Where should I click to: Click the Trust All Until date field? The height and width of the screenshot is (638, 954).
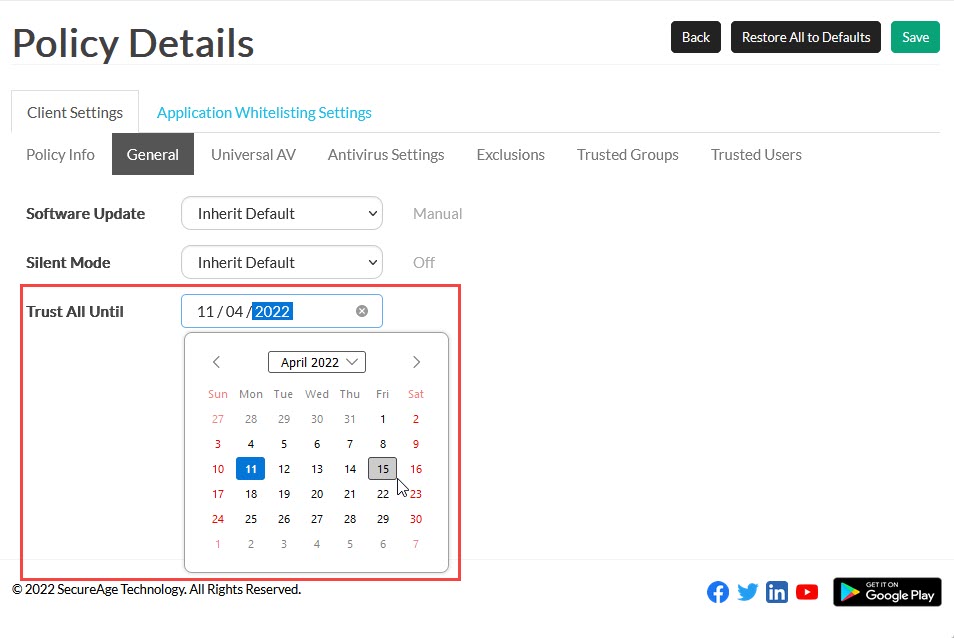point(270,311)
